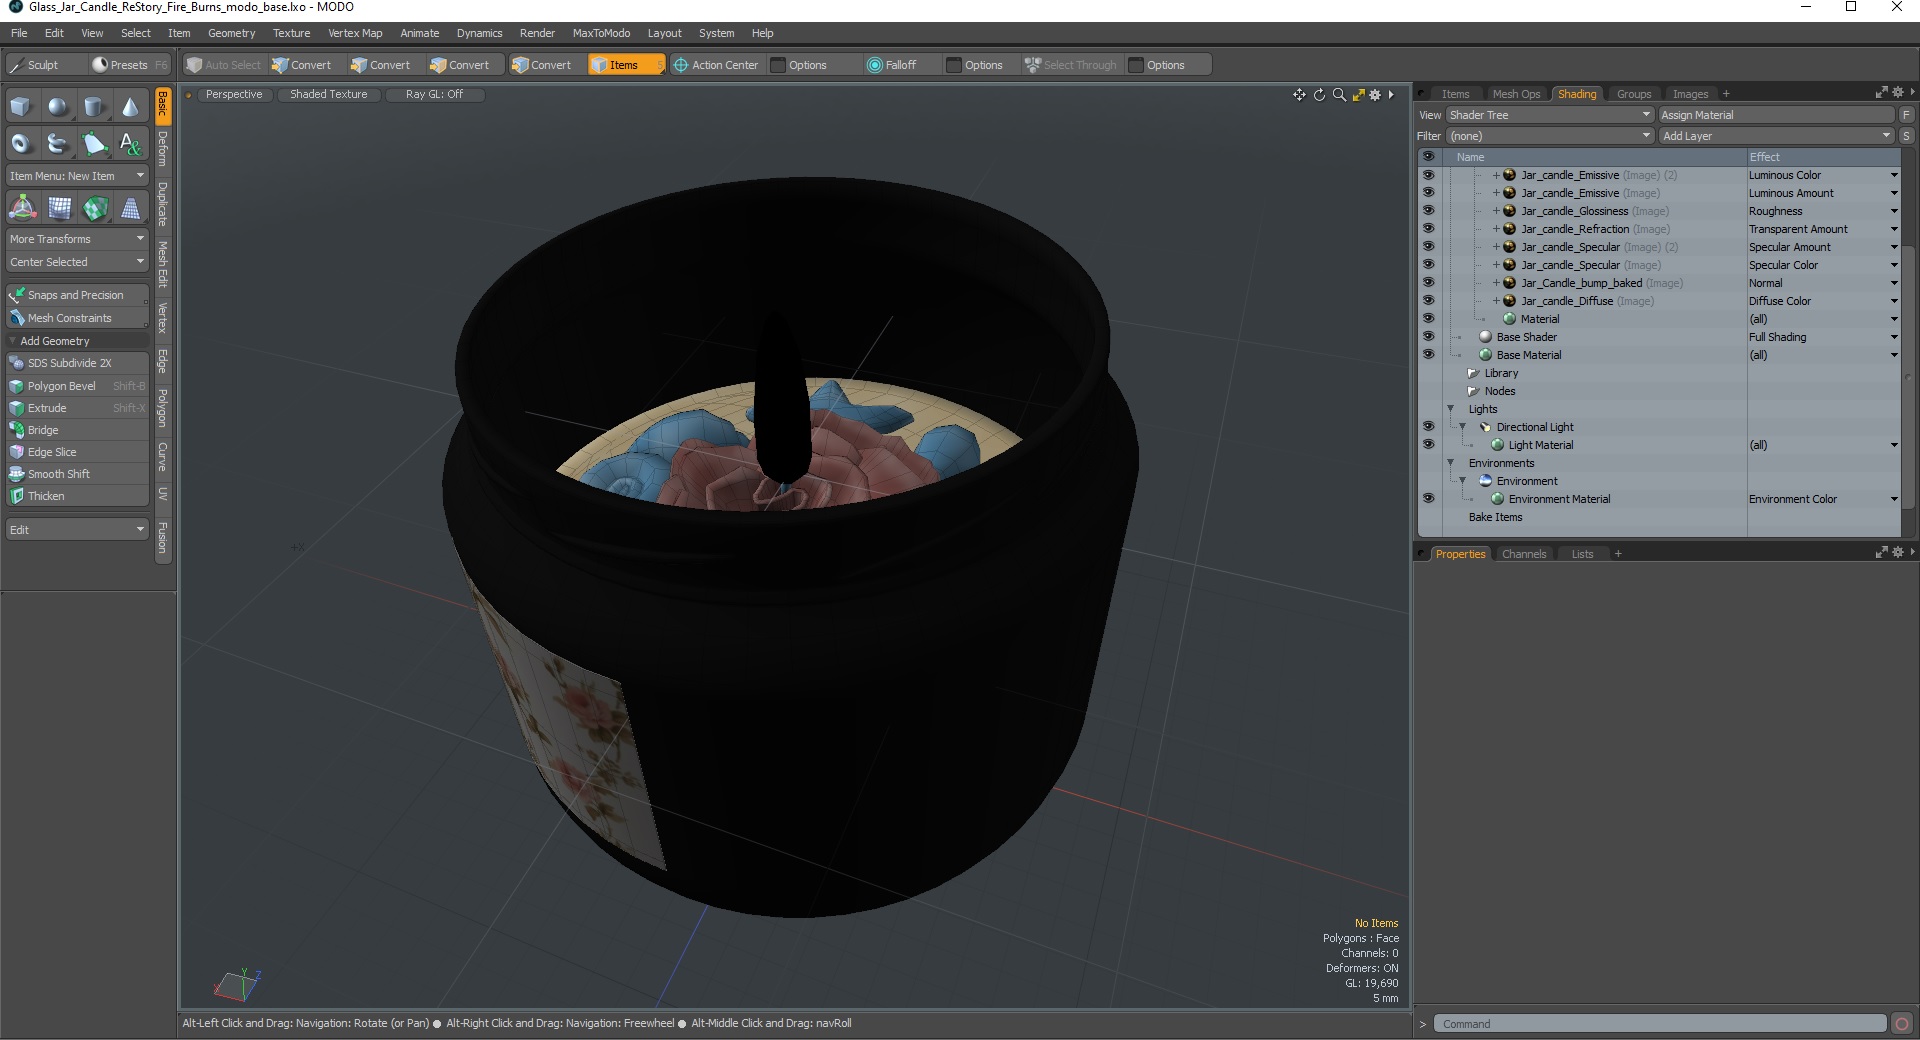Toggle visibility of Jar_candle_Glossiness layer
This screenshot has height=1040, width=1920.
pyautogui.click(x=1428, y=211)
